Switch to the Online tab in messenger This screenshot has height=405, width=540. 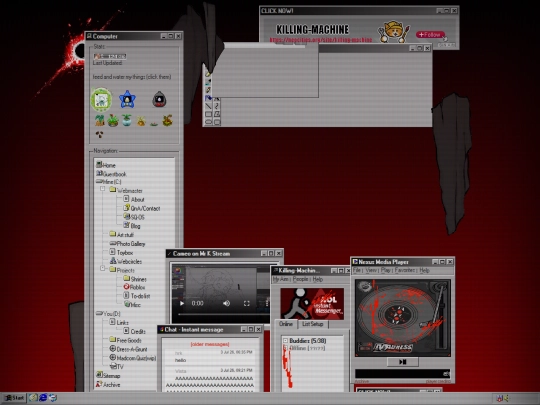[x=285, y=324]
